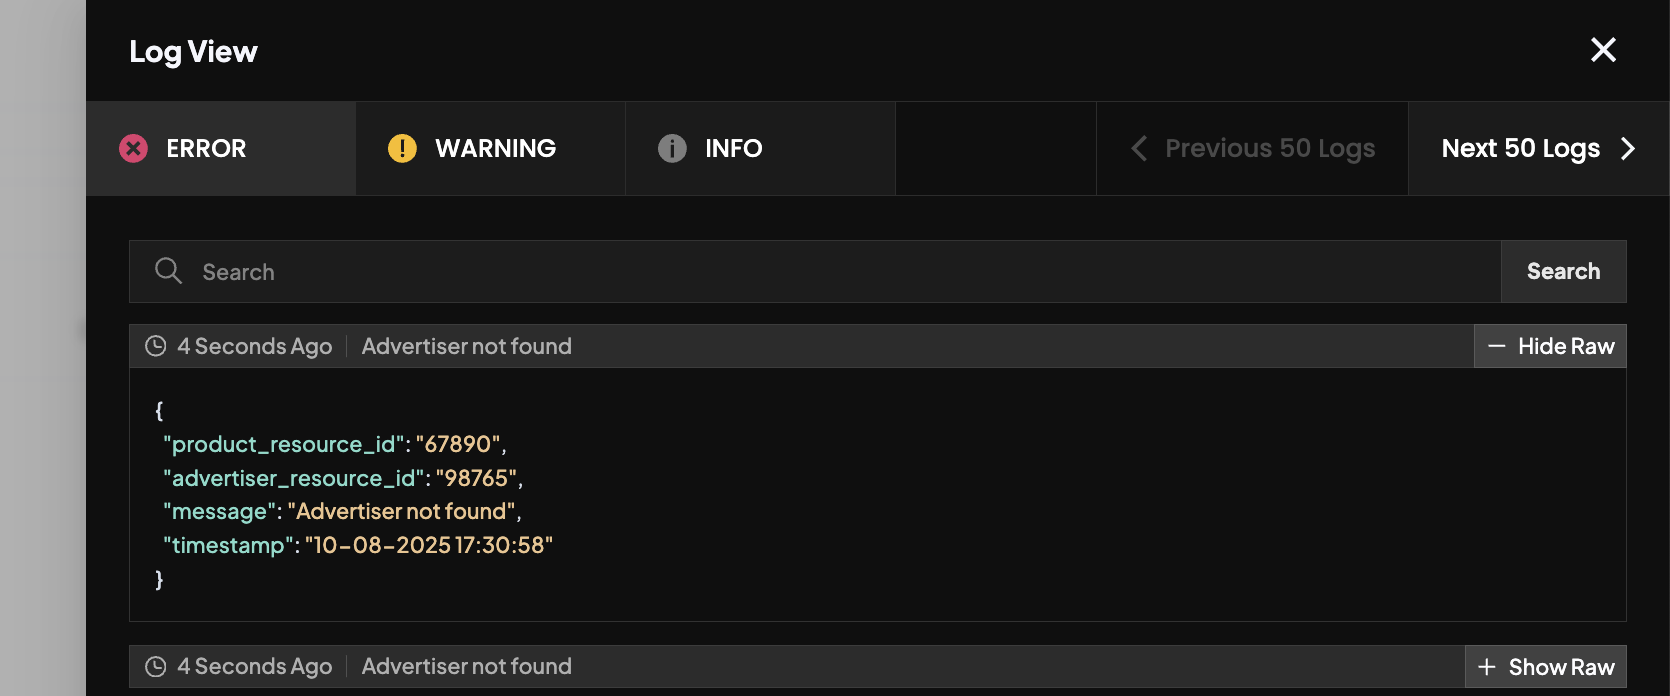The image size is (1670, 696).
Task: Click the magnifying glass in search bar
Action: (168, 271)
